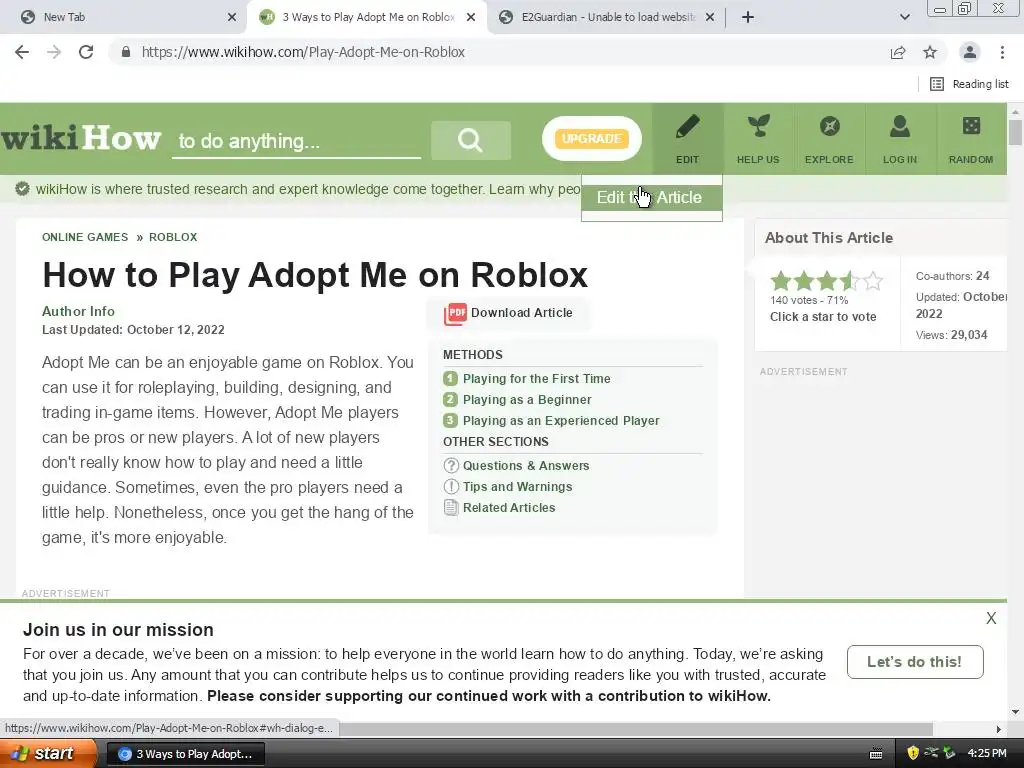The image size is (1024, 768).
Task: Click the UPGRADE button
Action: tap(592, 138)
